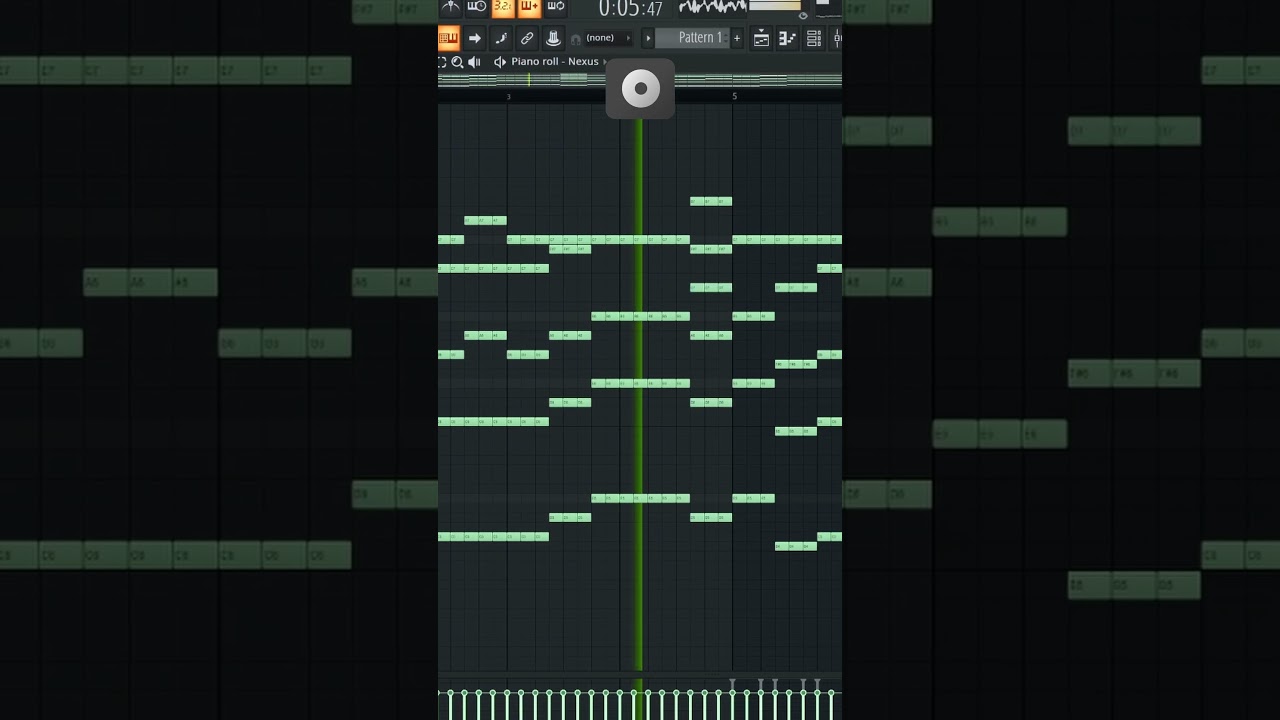The height and width of the screenshot is (720, 1280).
Task: Open the piano roll options menu arrow
Action: coord(500,62)
